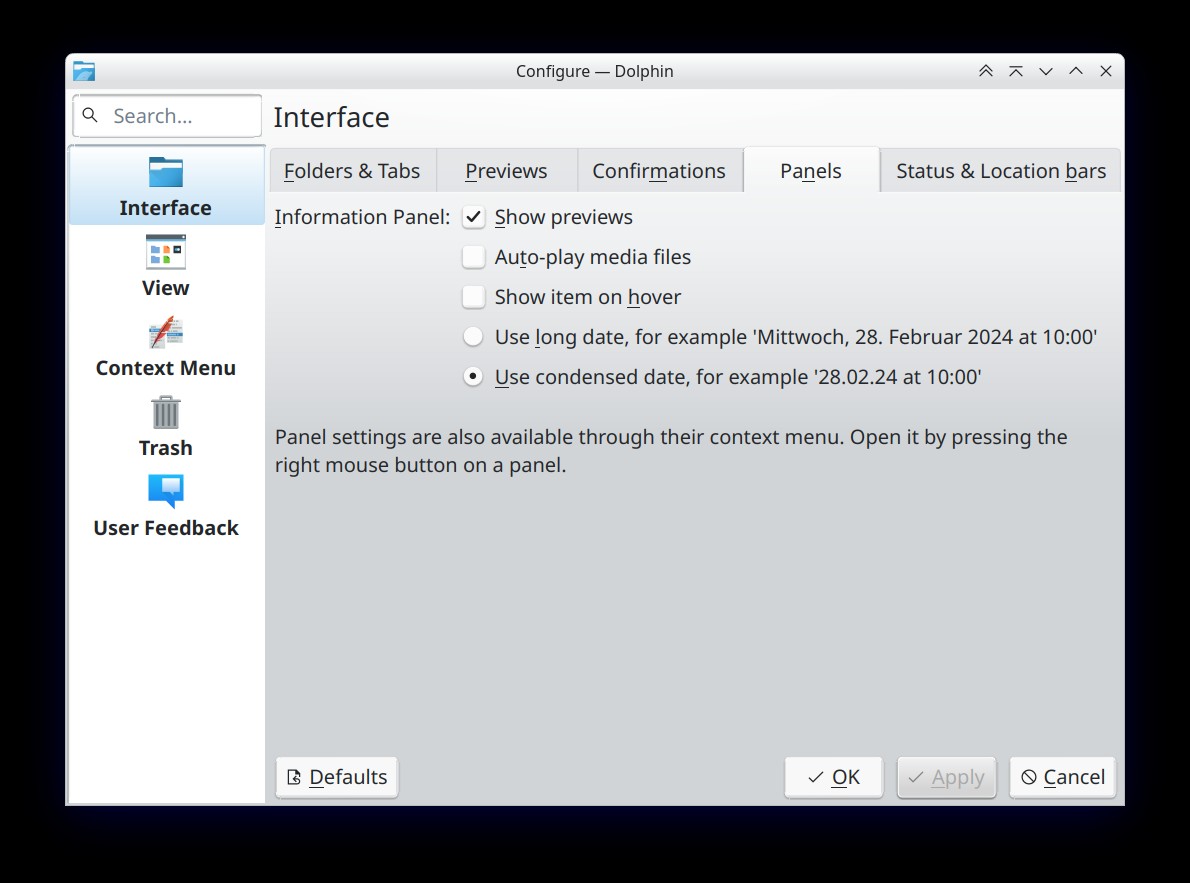Select the Context Menu category icon
This screenshot has width=1190, height=883.
165,333
